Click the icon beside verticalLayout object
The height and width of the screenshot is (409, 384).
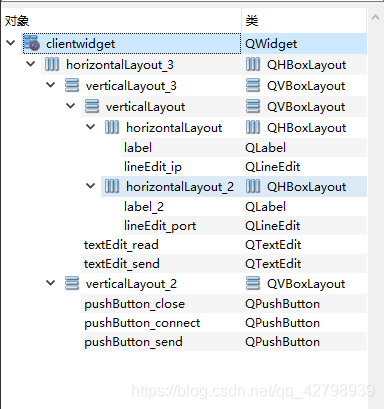(x=92, y=106)
